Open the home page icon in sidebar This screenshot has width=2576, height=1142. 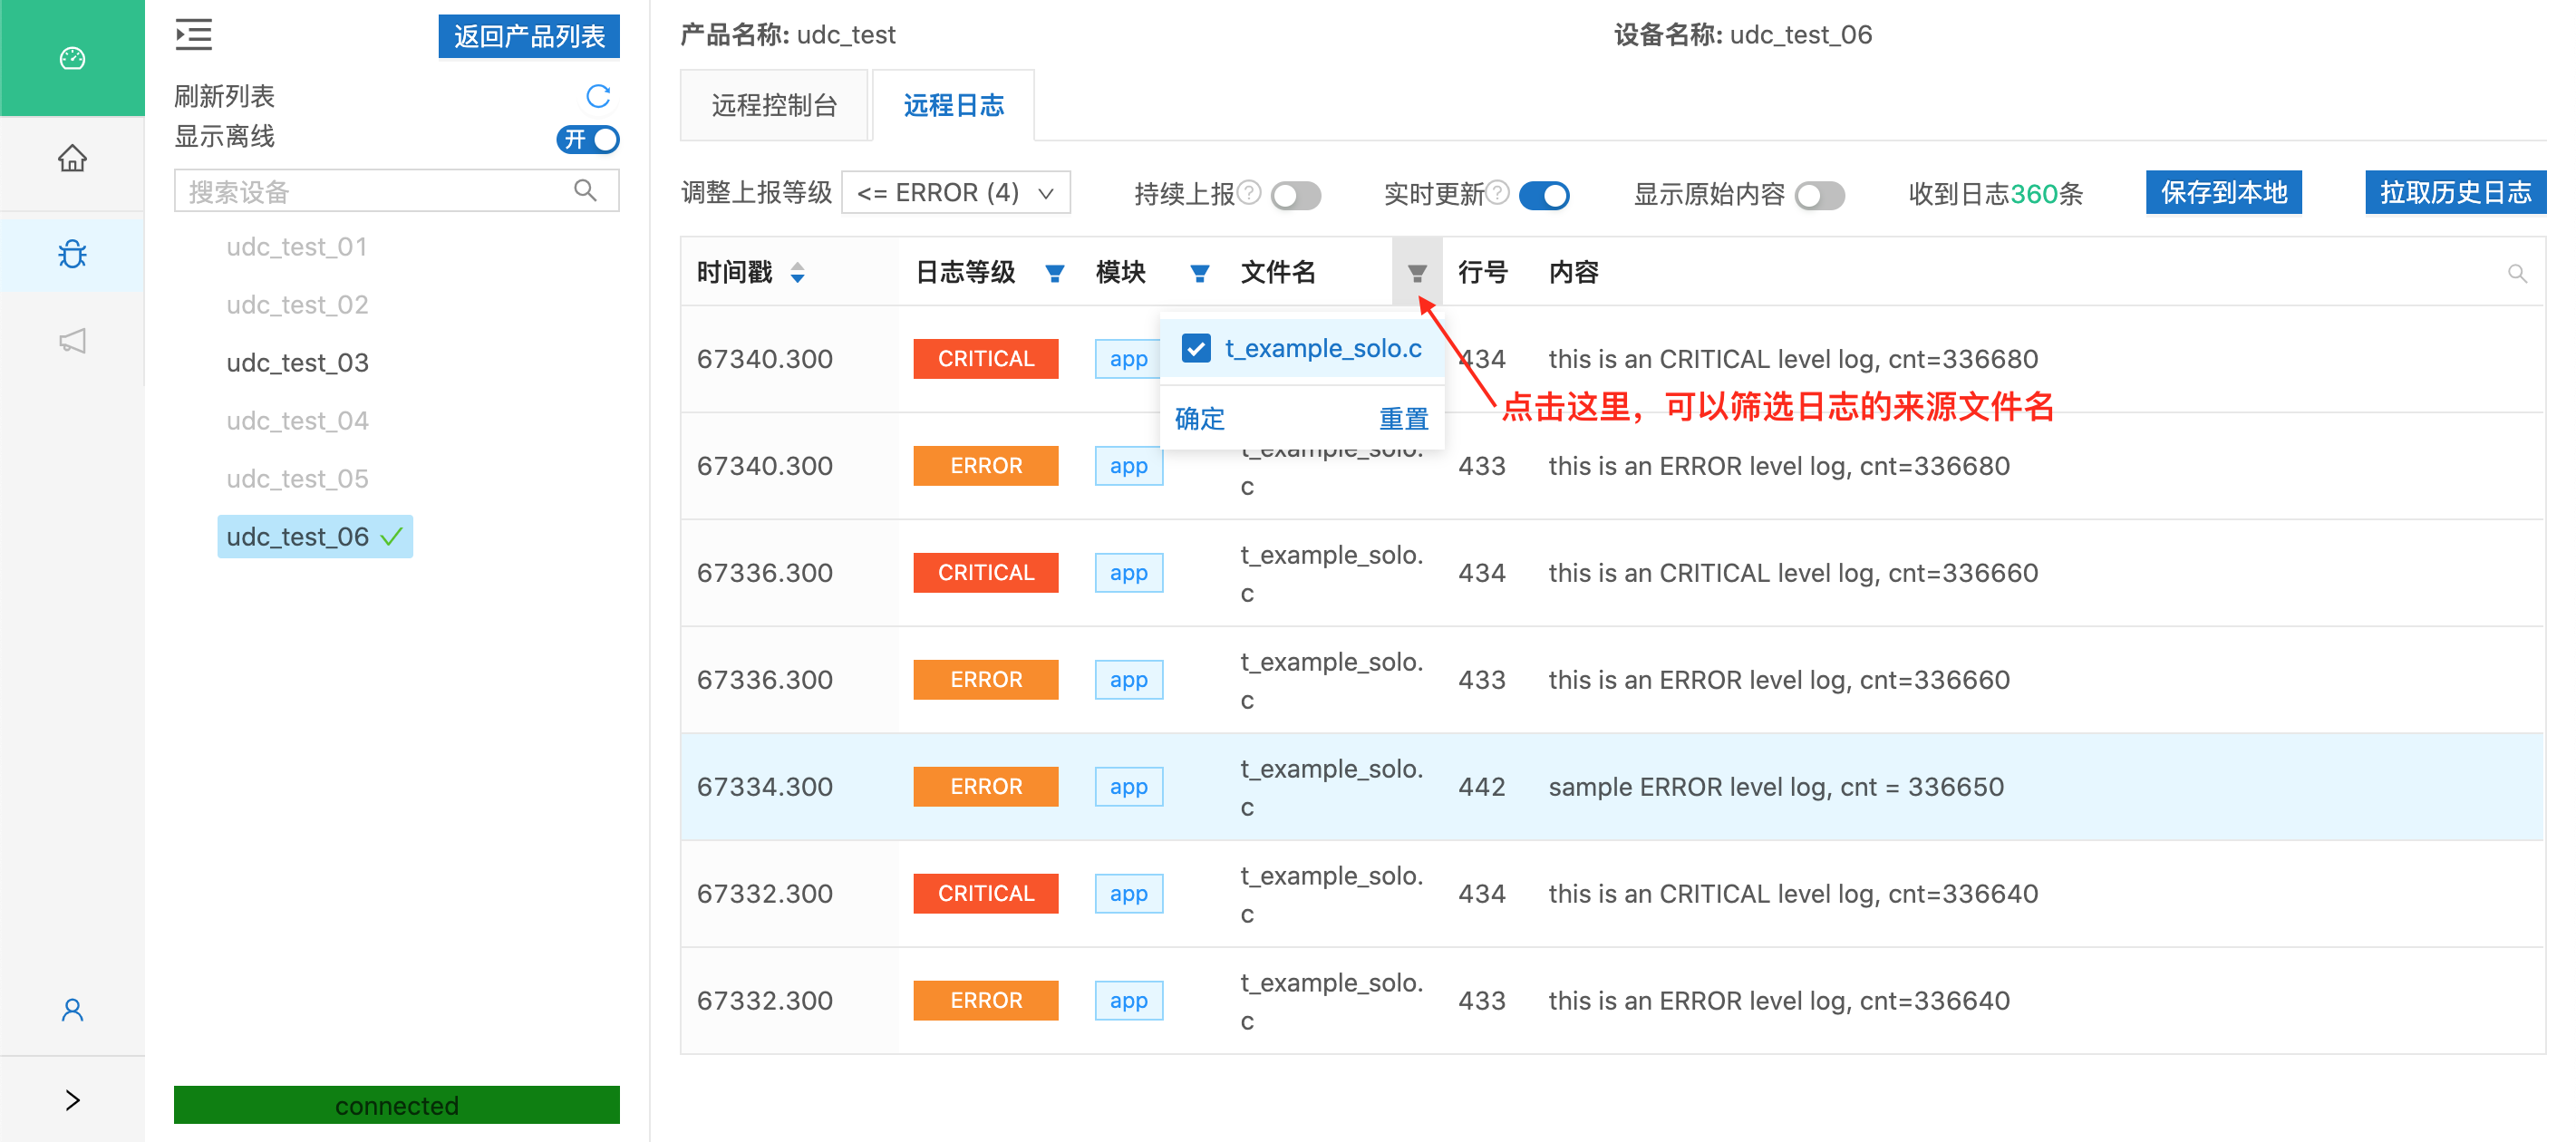(x=72, y=158)
